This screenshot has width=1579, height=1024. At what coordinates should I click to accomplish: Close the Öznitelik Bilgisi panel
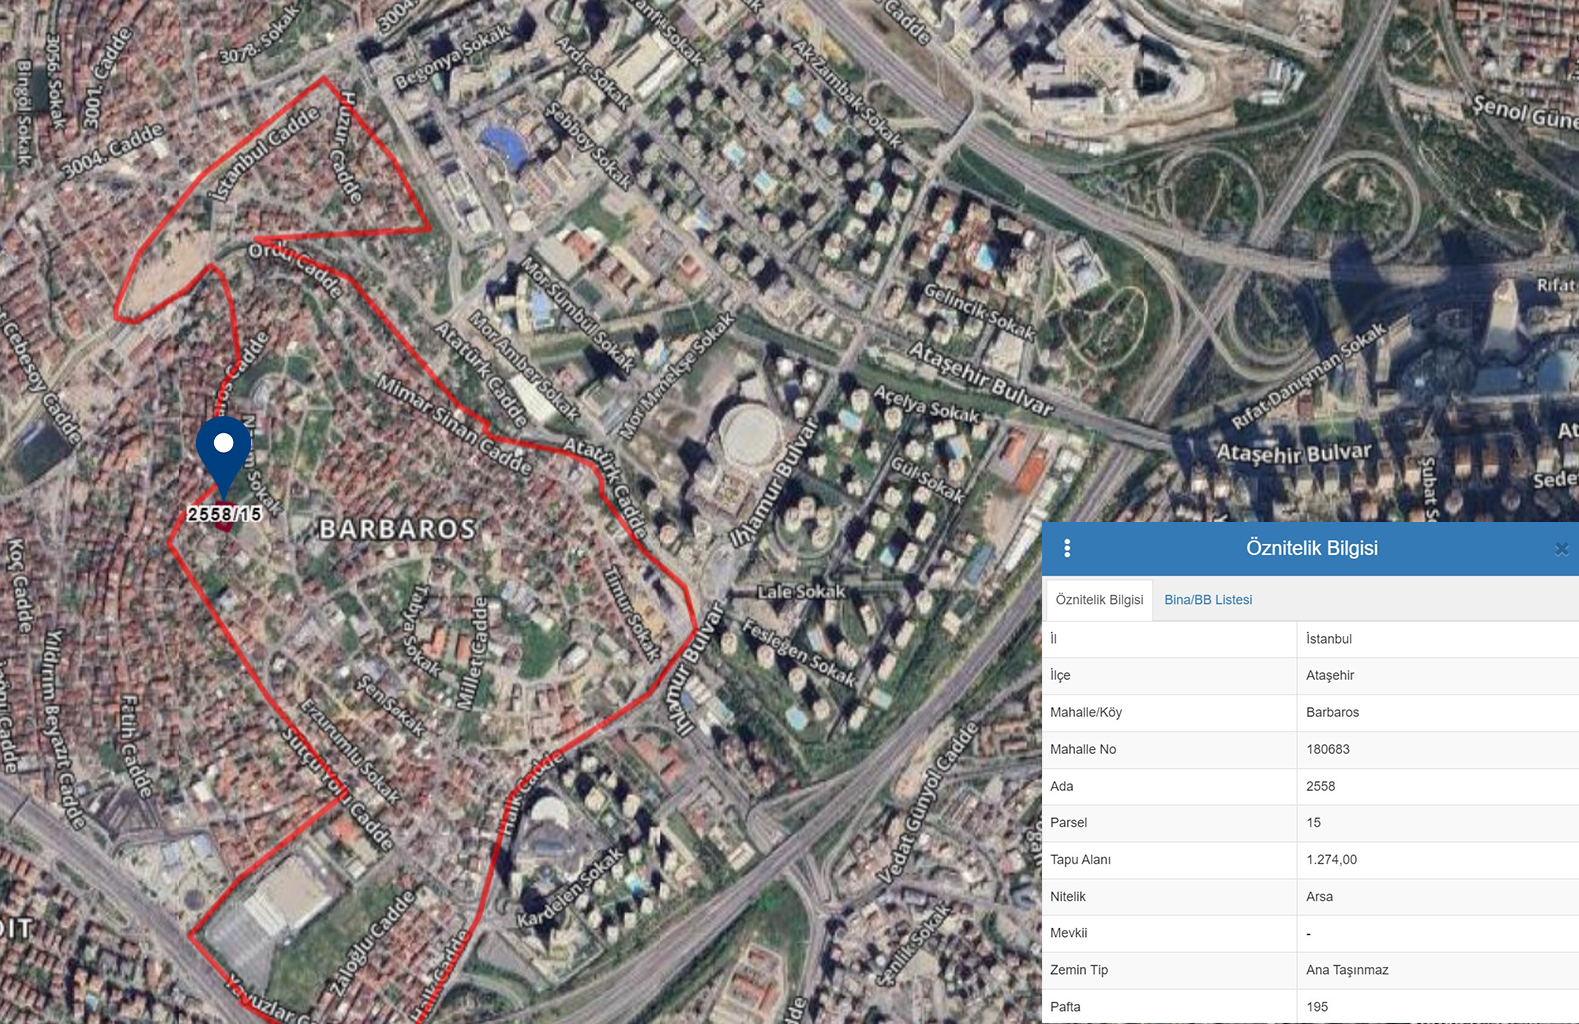(1561, 549)
